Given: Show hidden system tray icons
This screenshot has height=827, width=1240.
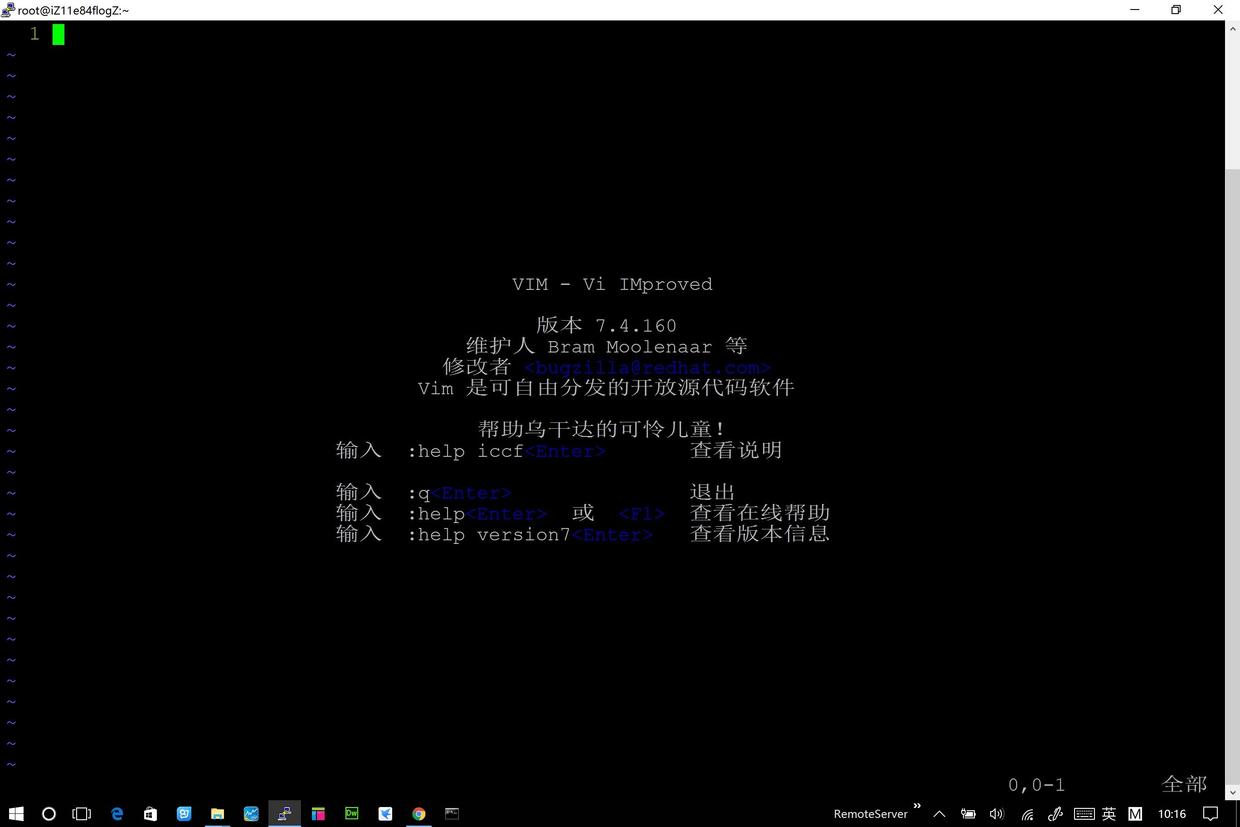Looking at the screenshot, I should [x=939, y=814].
